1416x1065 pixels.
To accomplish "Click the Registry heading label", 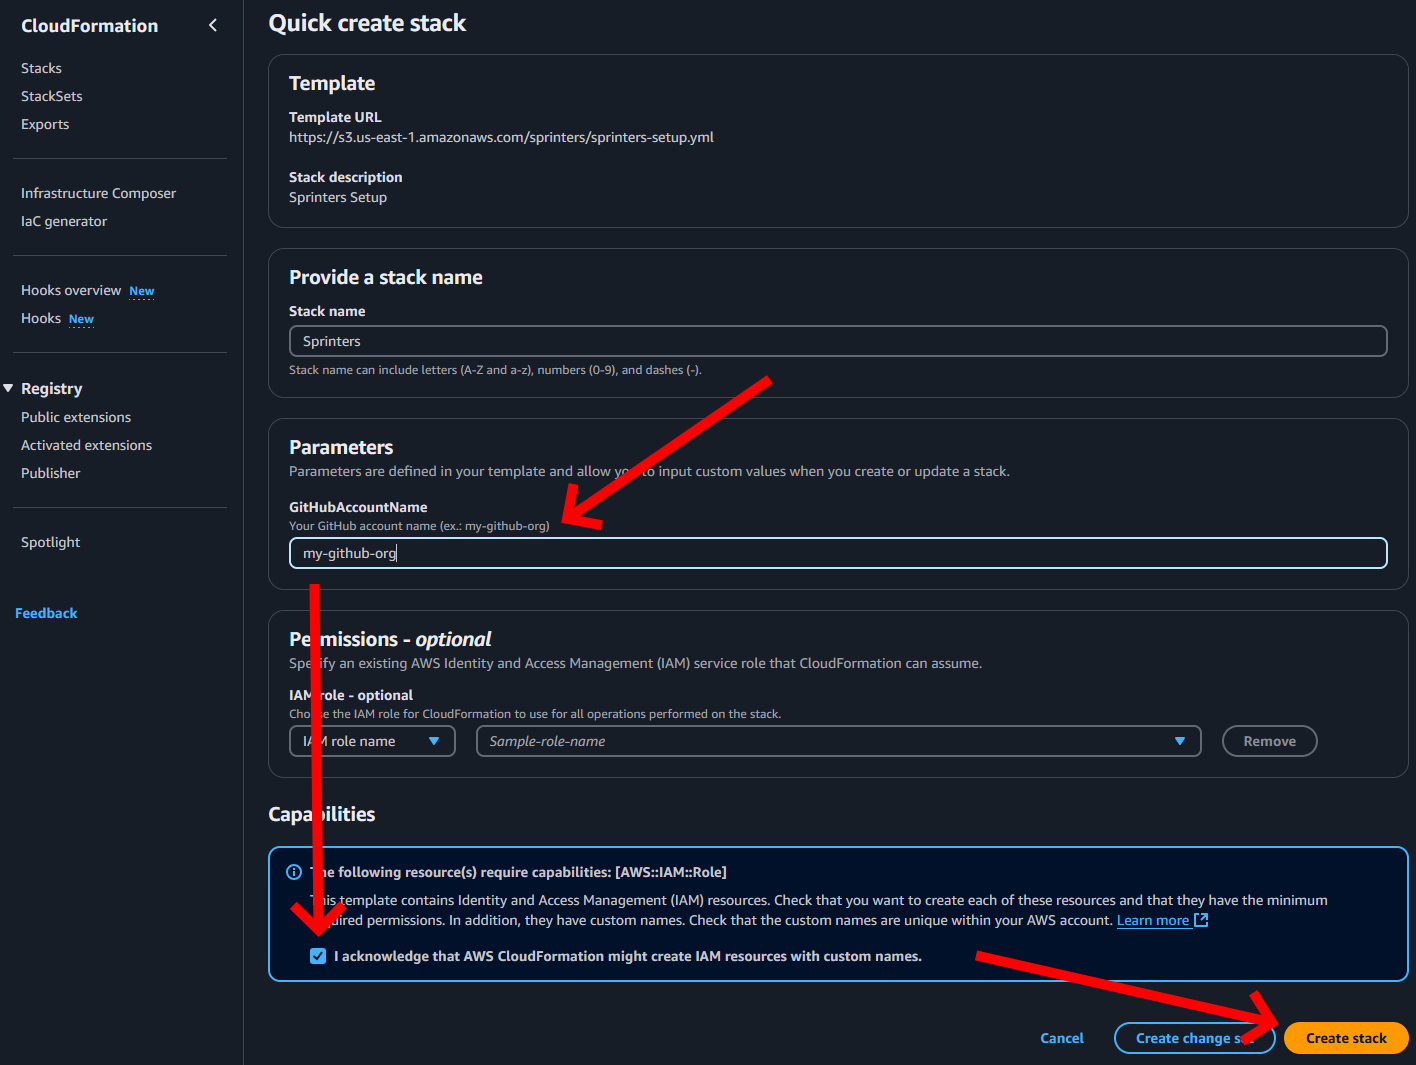I will (52, 388).
